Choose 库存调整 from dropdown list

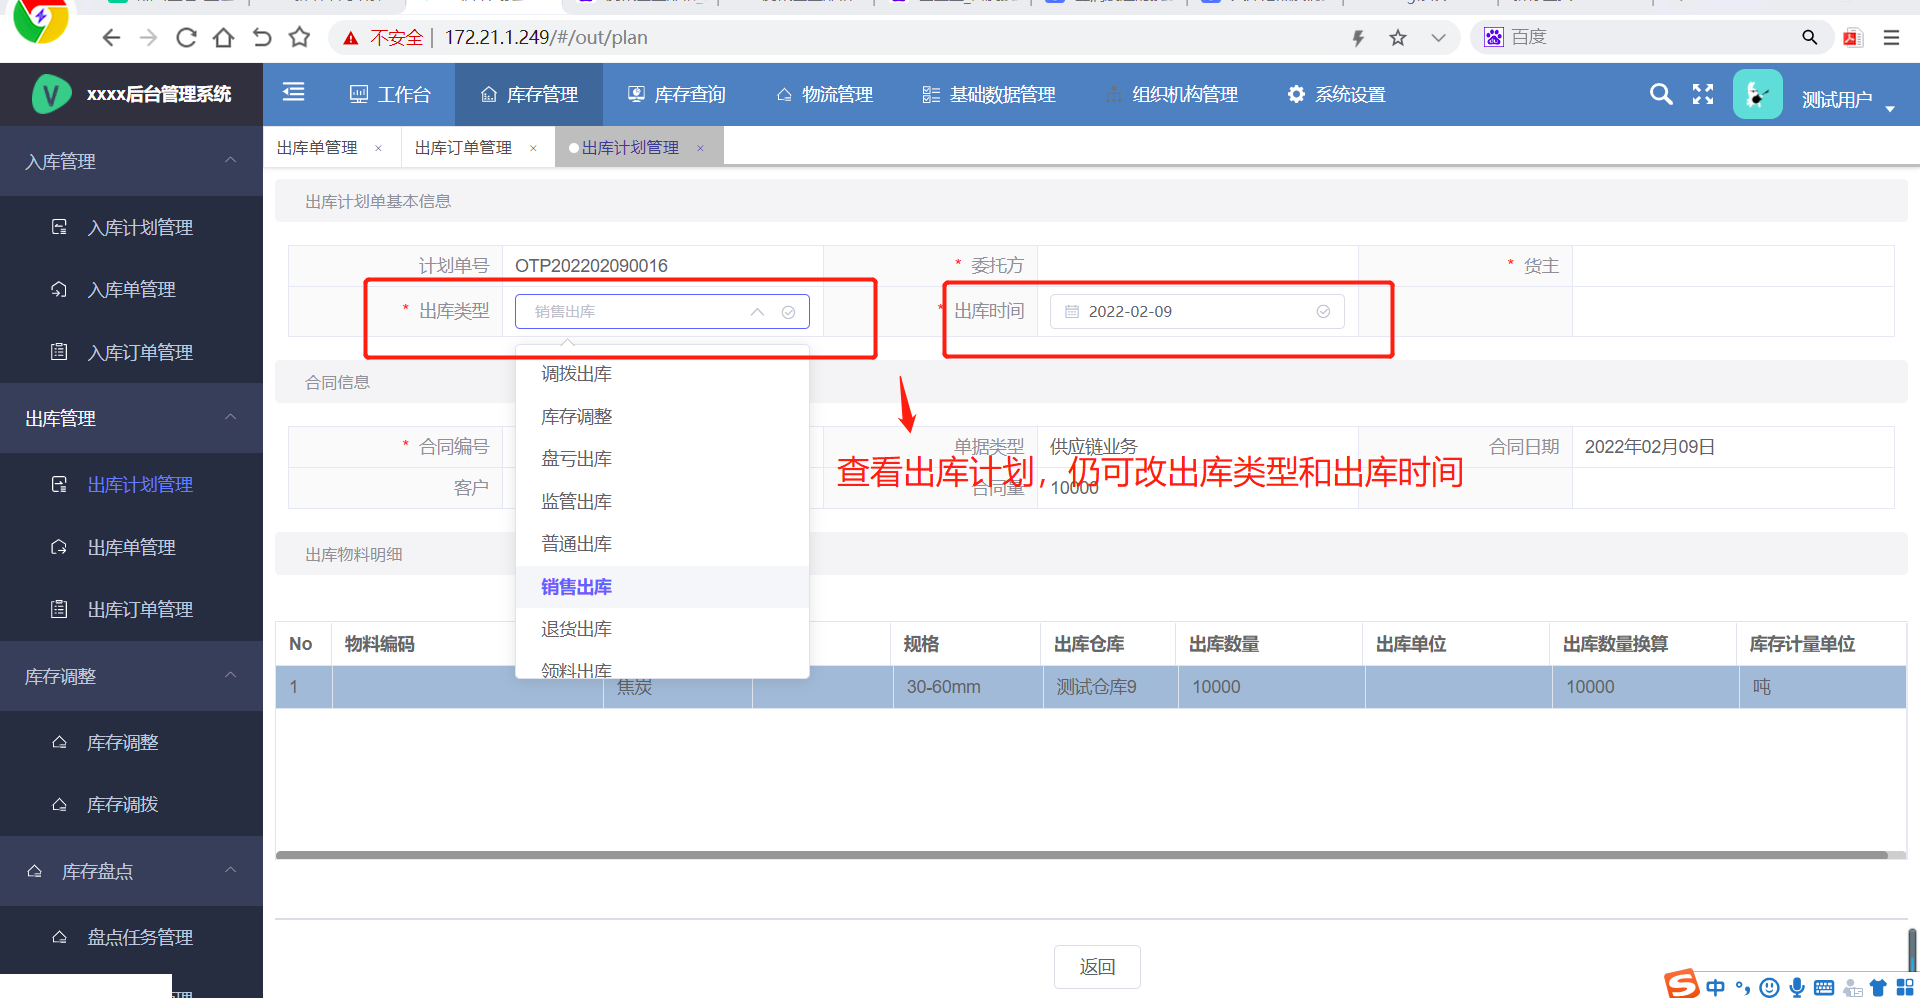(662, 417)
